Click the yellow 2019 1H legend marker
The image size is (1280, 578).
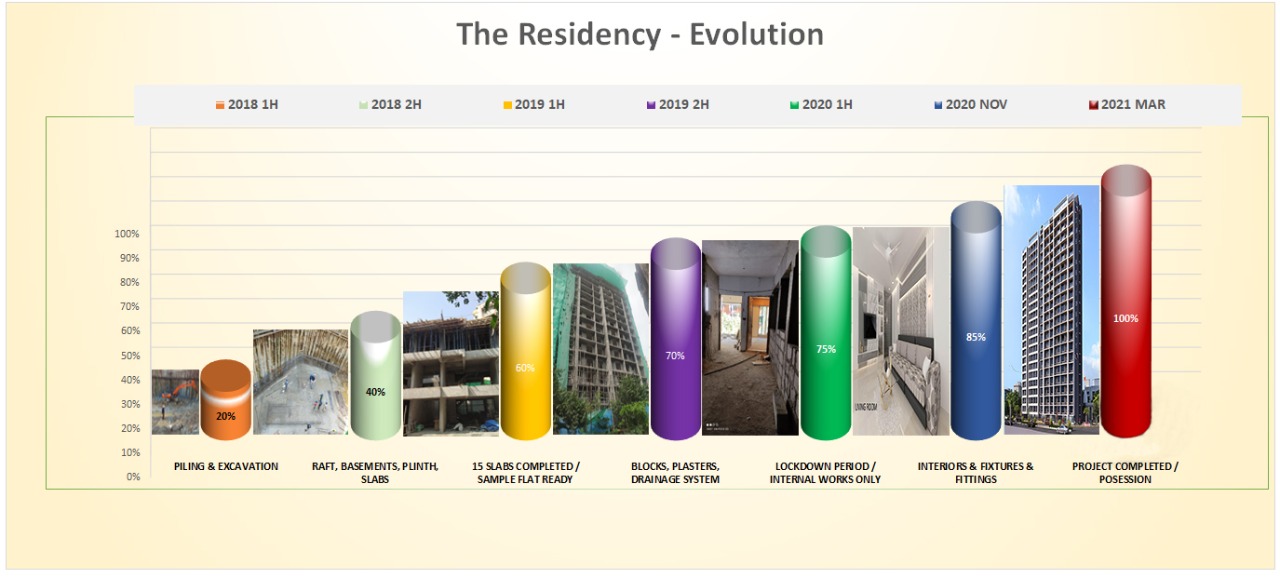[x=507, y=105]
